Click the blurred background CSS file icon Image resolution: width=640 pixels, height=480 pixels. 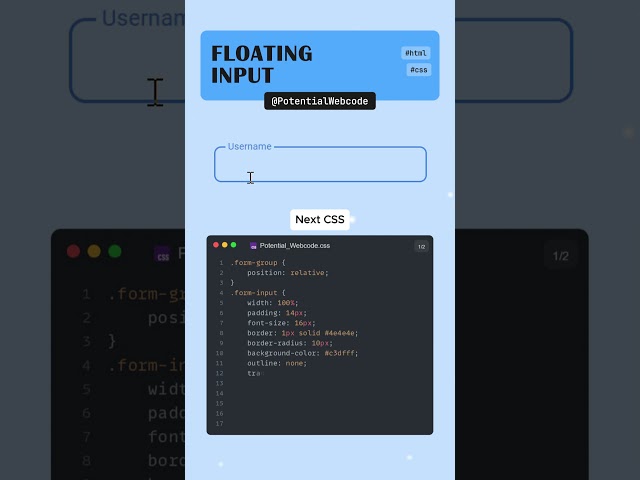[162, 254]
